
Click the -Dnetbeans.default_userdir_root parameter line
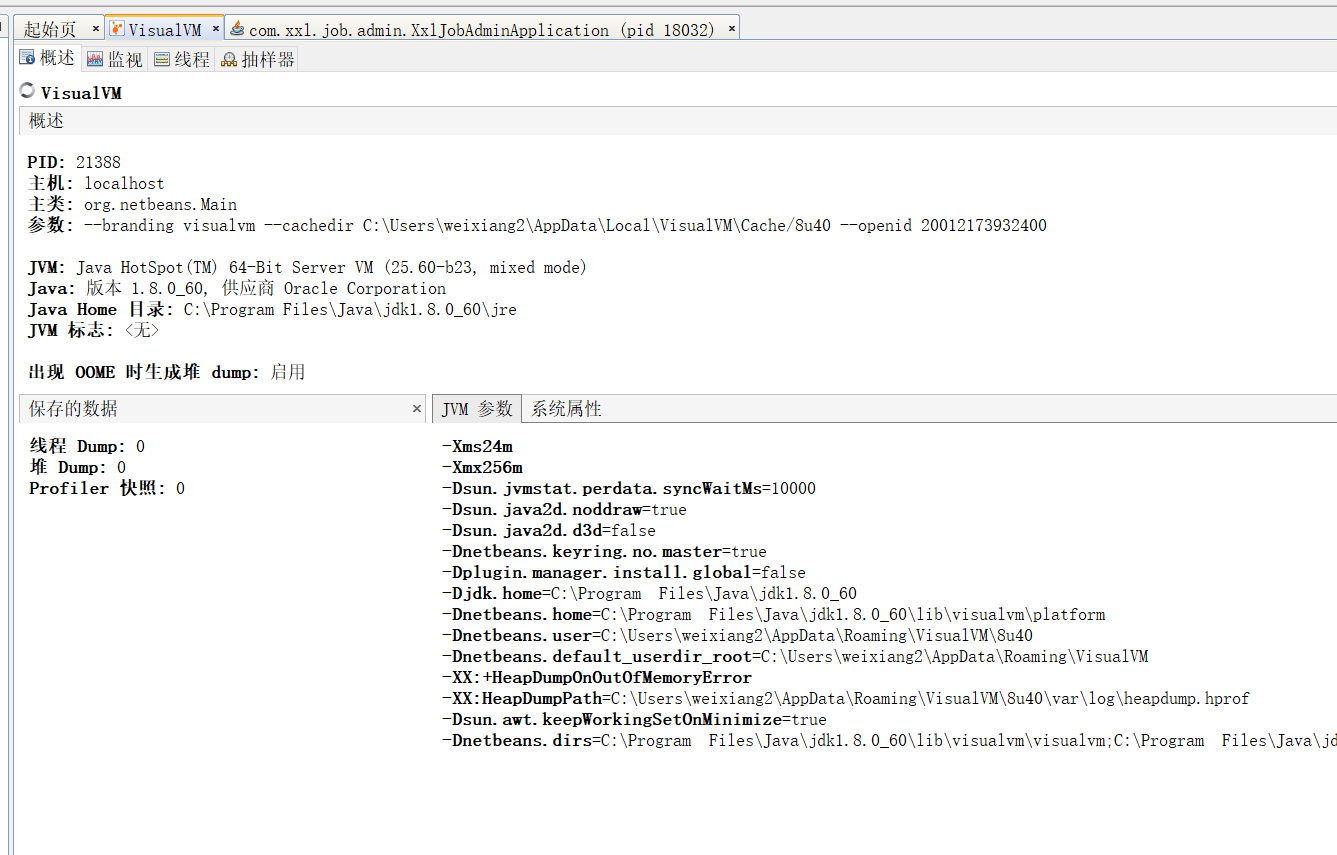pyautogui.click(x=795, y=656)
